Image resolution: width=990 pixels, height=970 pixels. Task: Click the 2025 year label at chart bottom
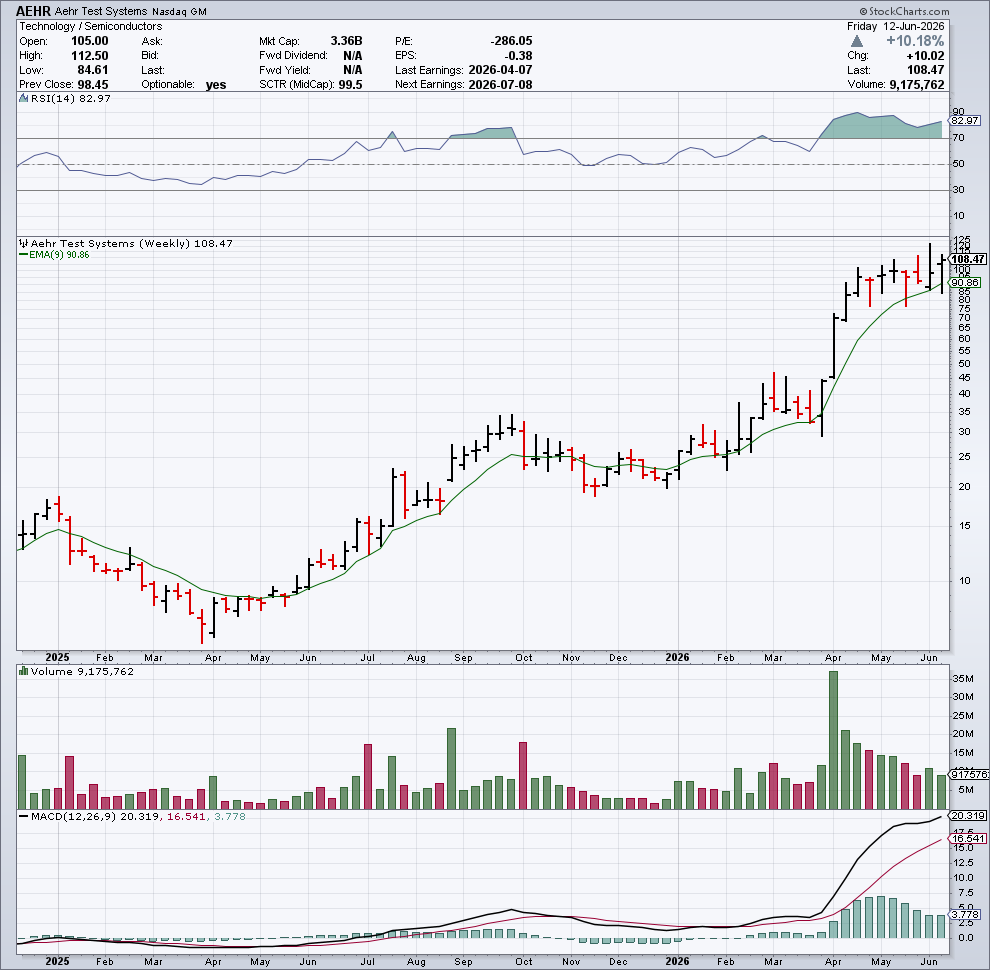point(57,962)
